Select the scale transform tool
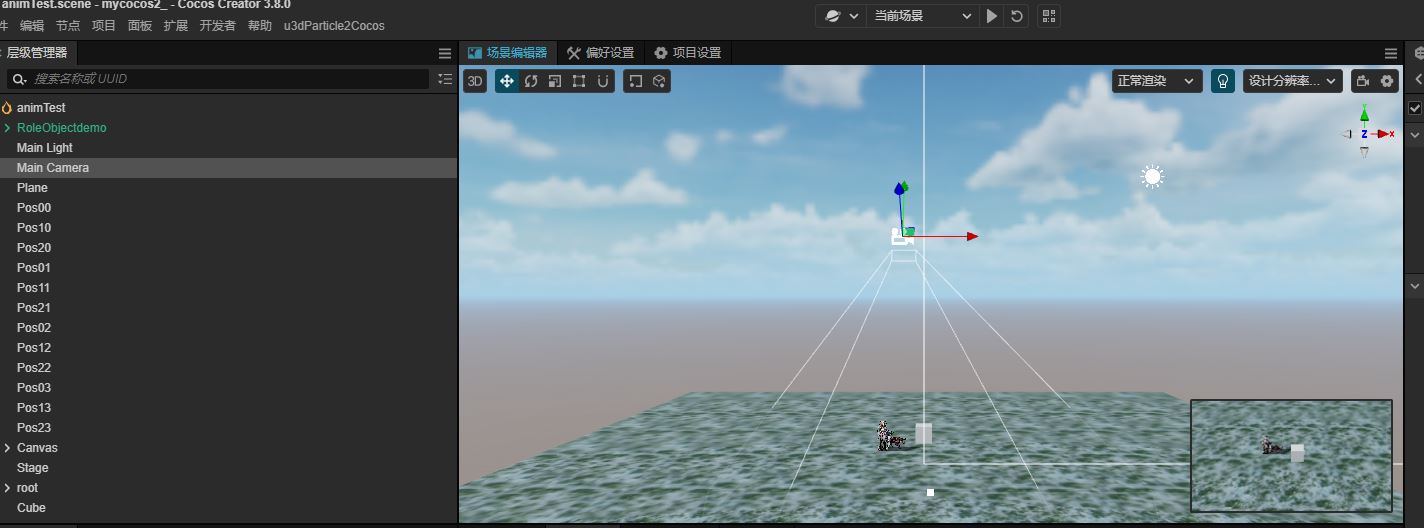The width and height of the screenshot is (1424, 528). pos(555,81)
